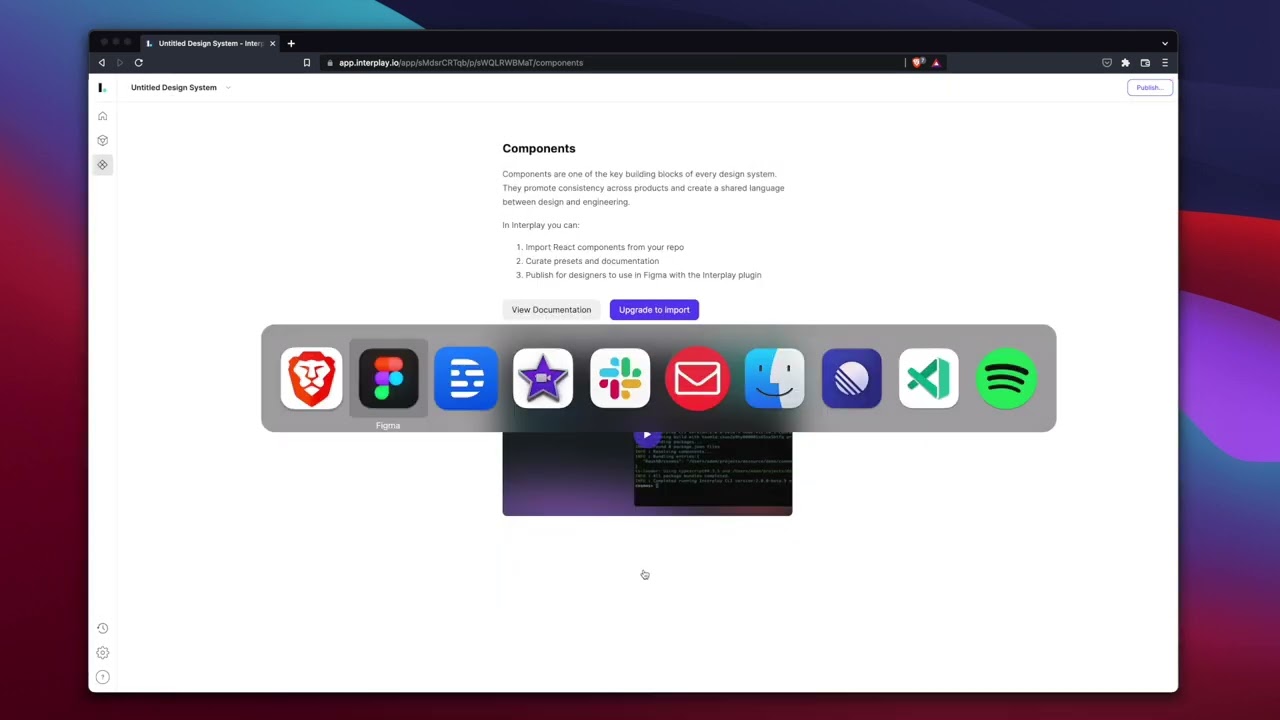Open a new browser tab
The height and width of the screenshot is (720, 1280).
291,44
